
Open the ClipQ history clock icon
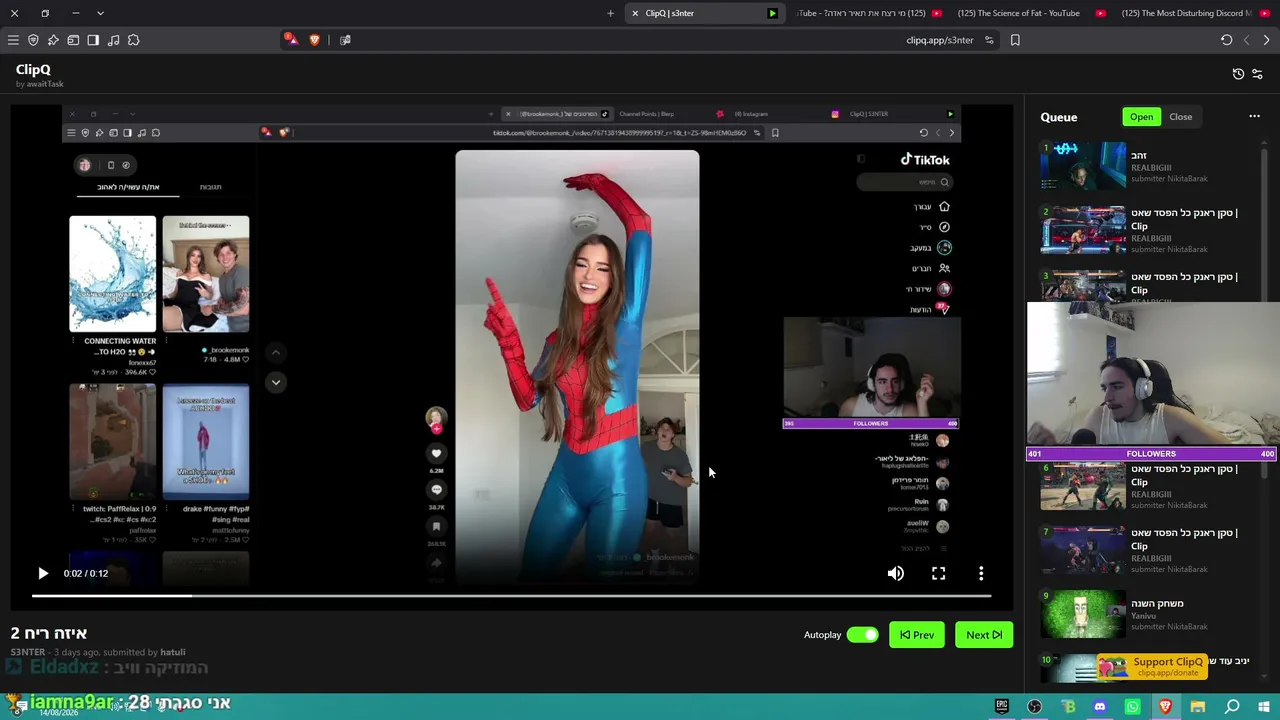(x=1238, y=74)
